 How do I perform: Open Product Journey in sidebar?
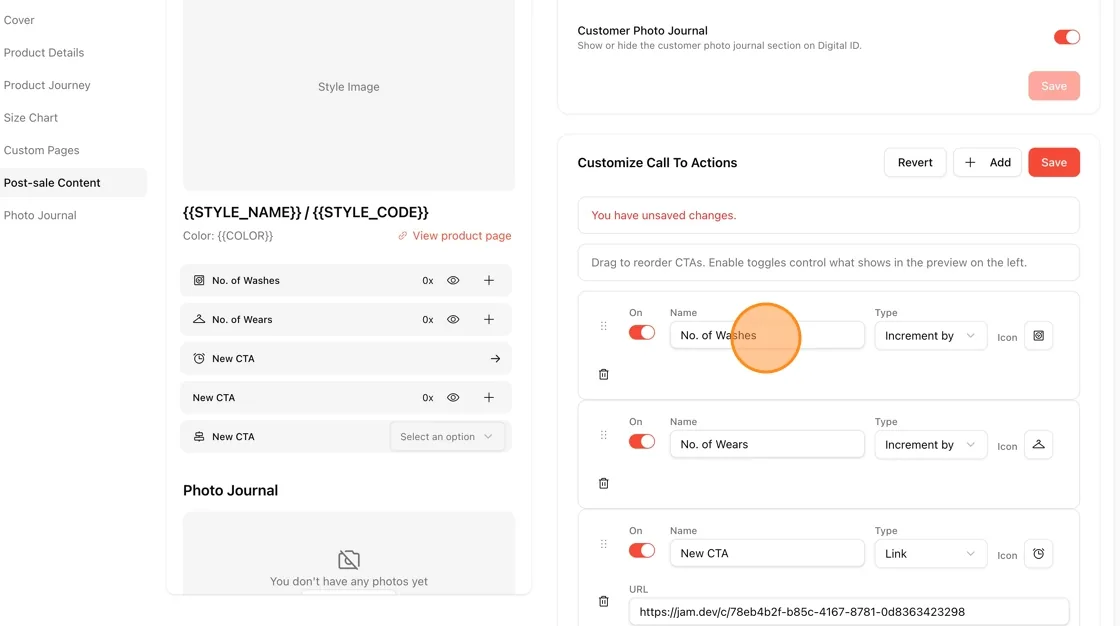point(47,85)
